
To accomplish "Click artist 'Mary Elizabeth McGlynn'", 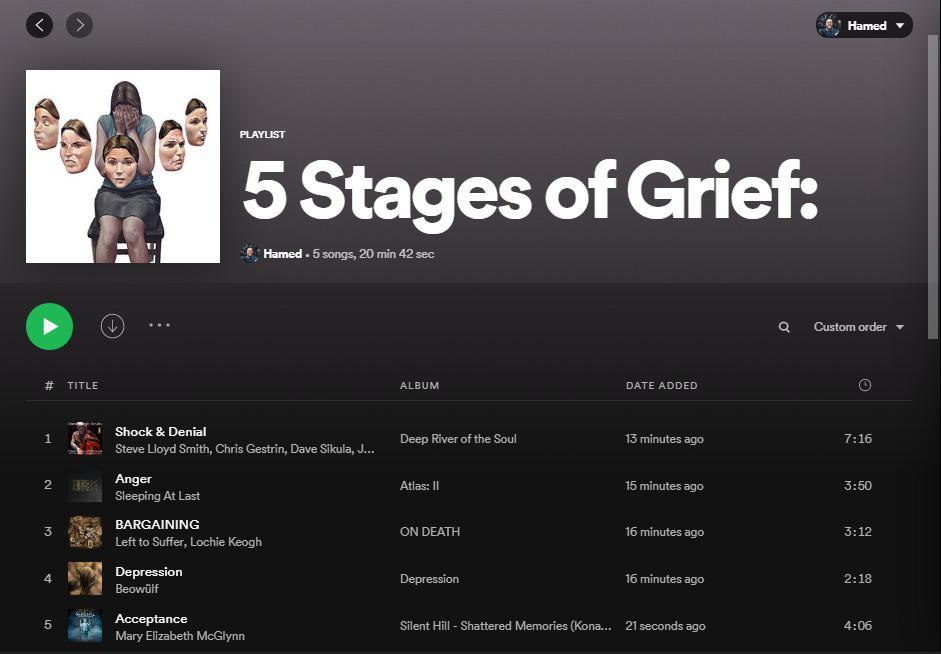I will click(x=180, y=635).
